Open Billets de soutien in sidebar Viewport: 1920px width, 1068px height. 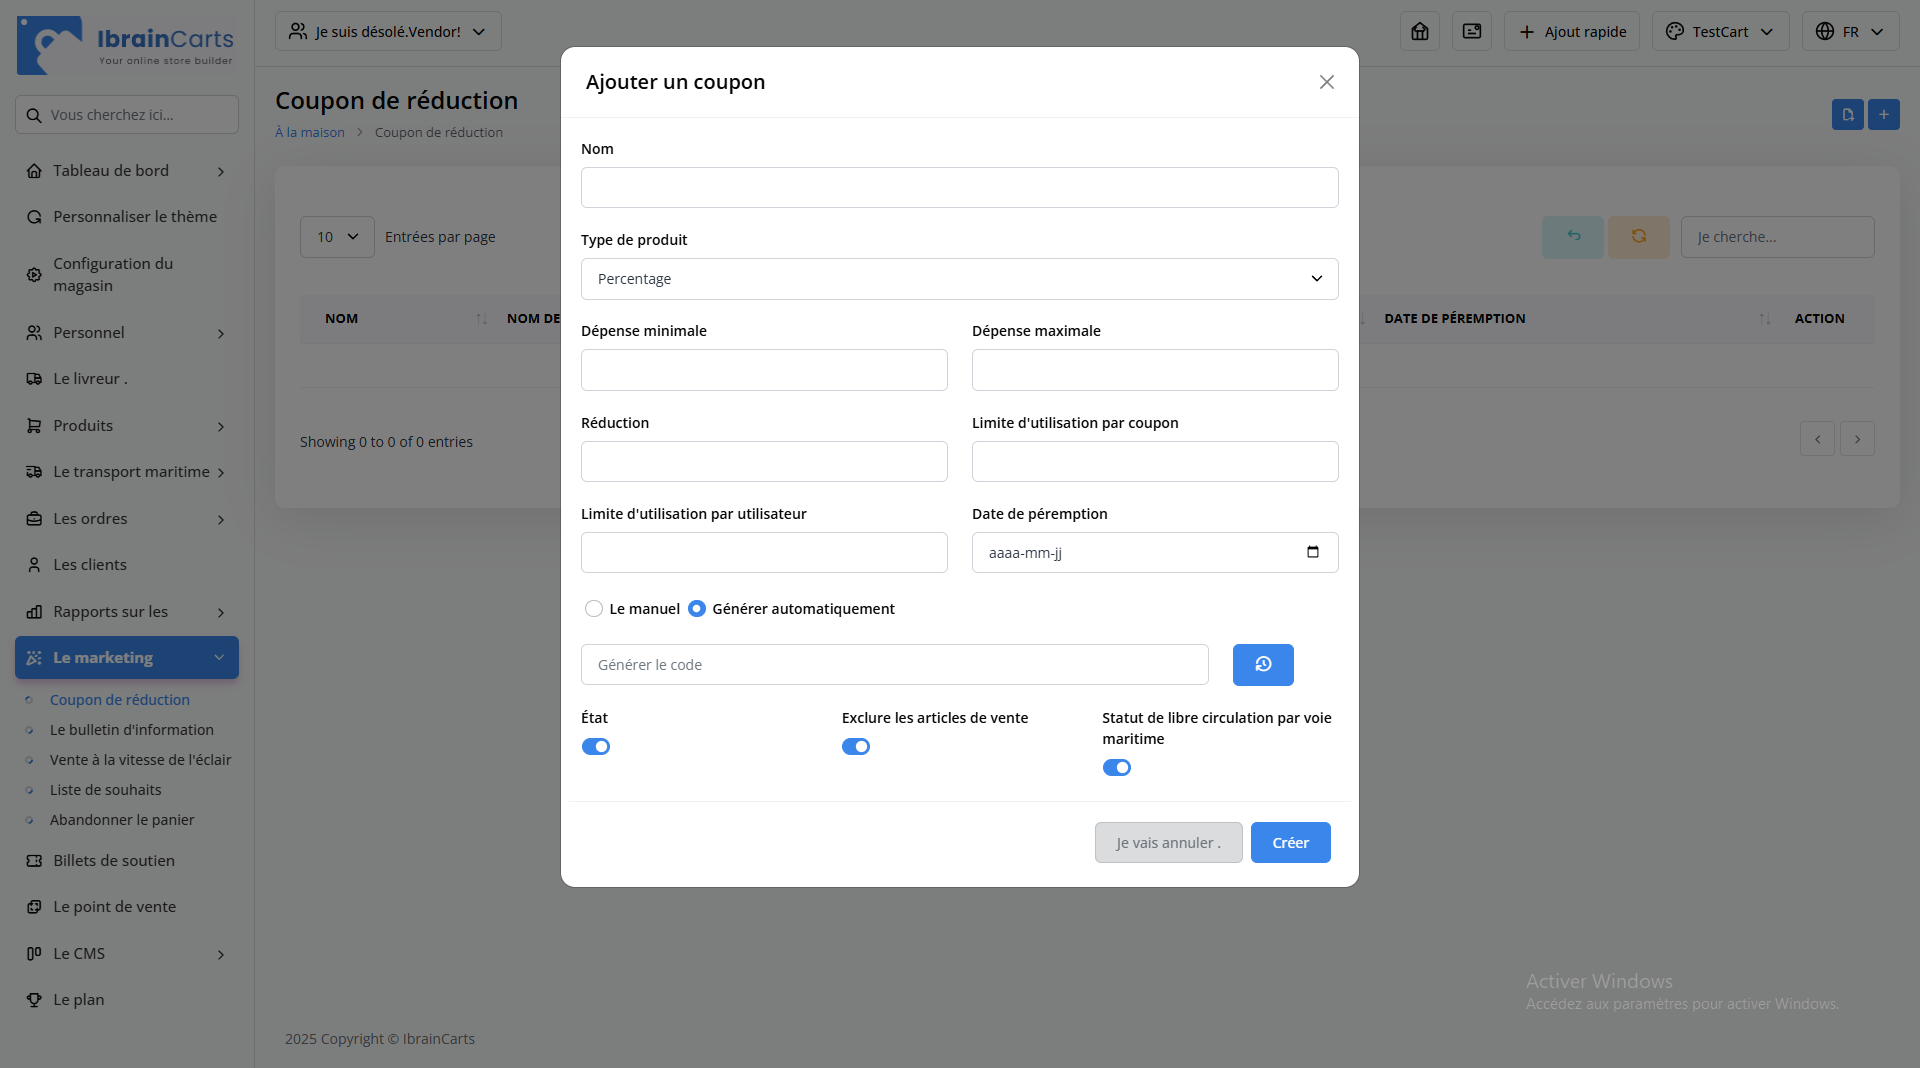click(x=114, y=861)
